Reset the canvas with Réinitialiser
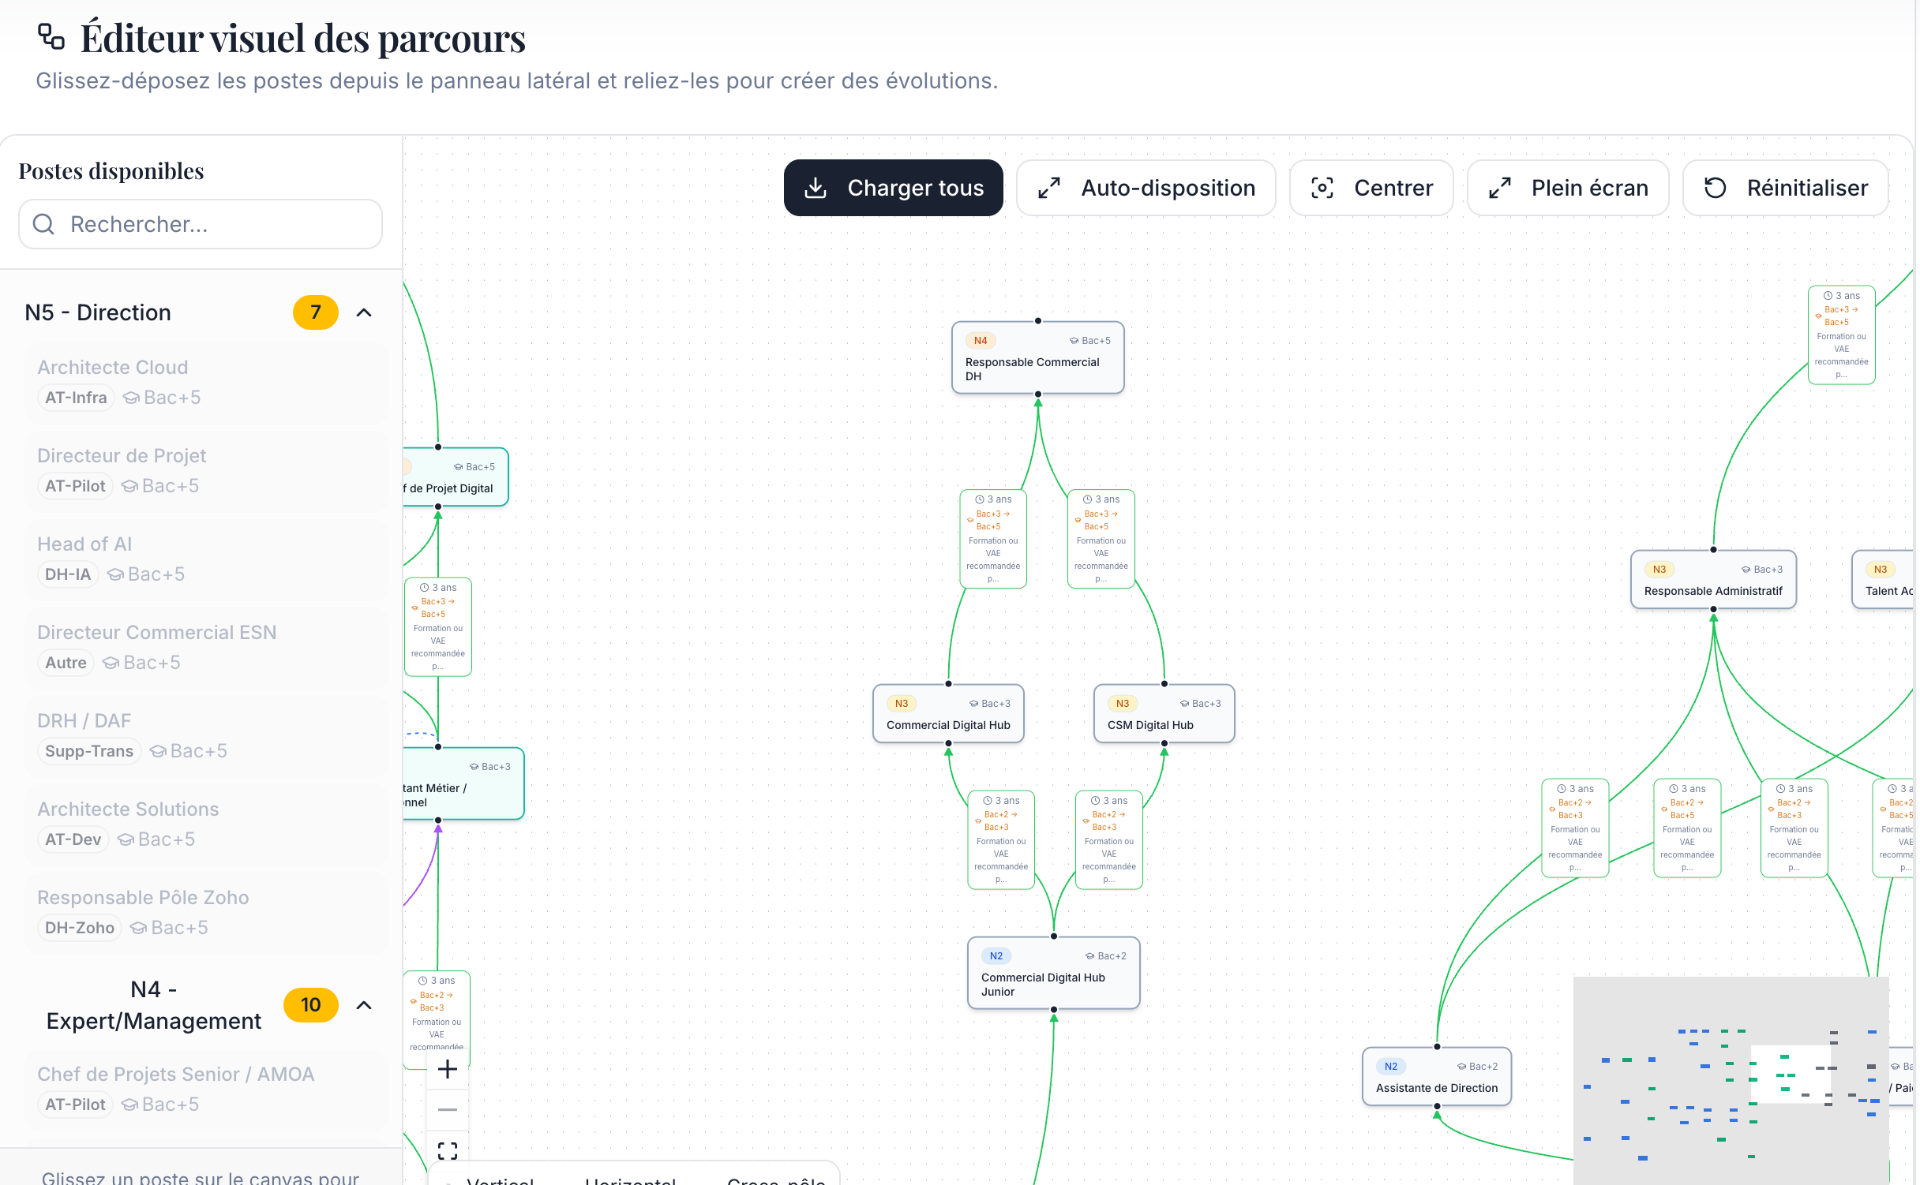This screenshot has height=1185, width=1920. (1786, 188)
